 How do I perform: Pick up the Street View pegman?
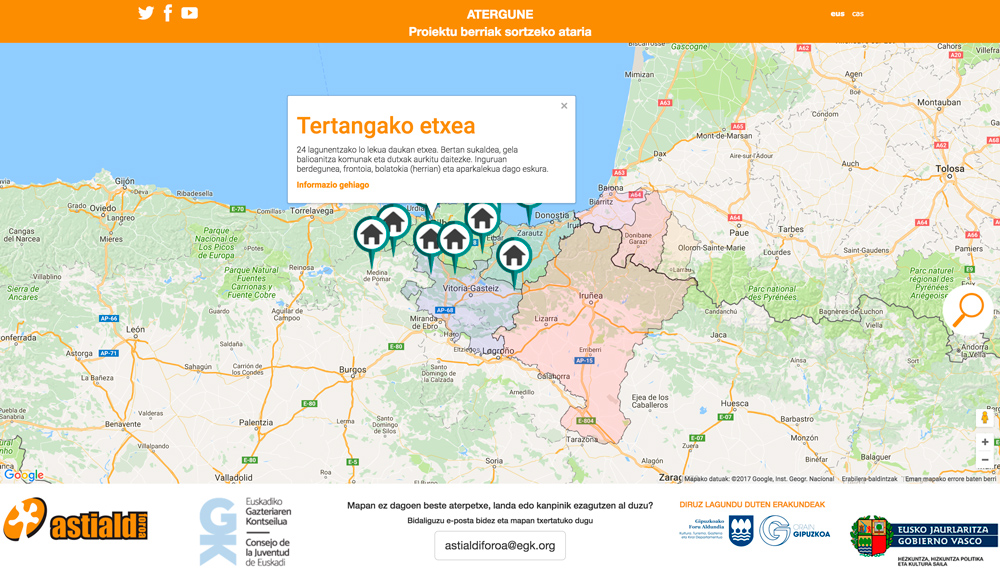pos(985,418)
